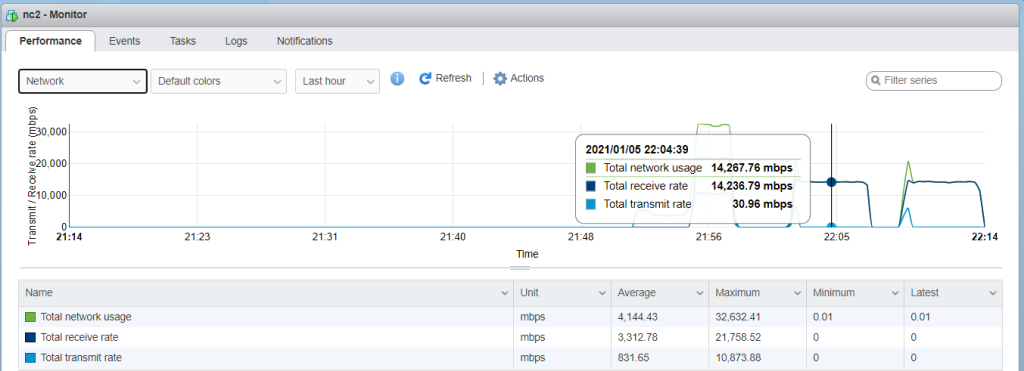
Task: Click the tooltip timestamp 2021/01/05 22:04:39
Action: (x=637, y=150)
